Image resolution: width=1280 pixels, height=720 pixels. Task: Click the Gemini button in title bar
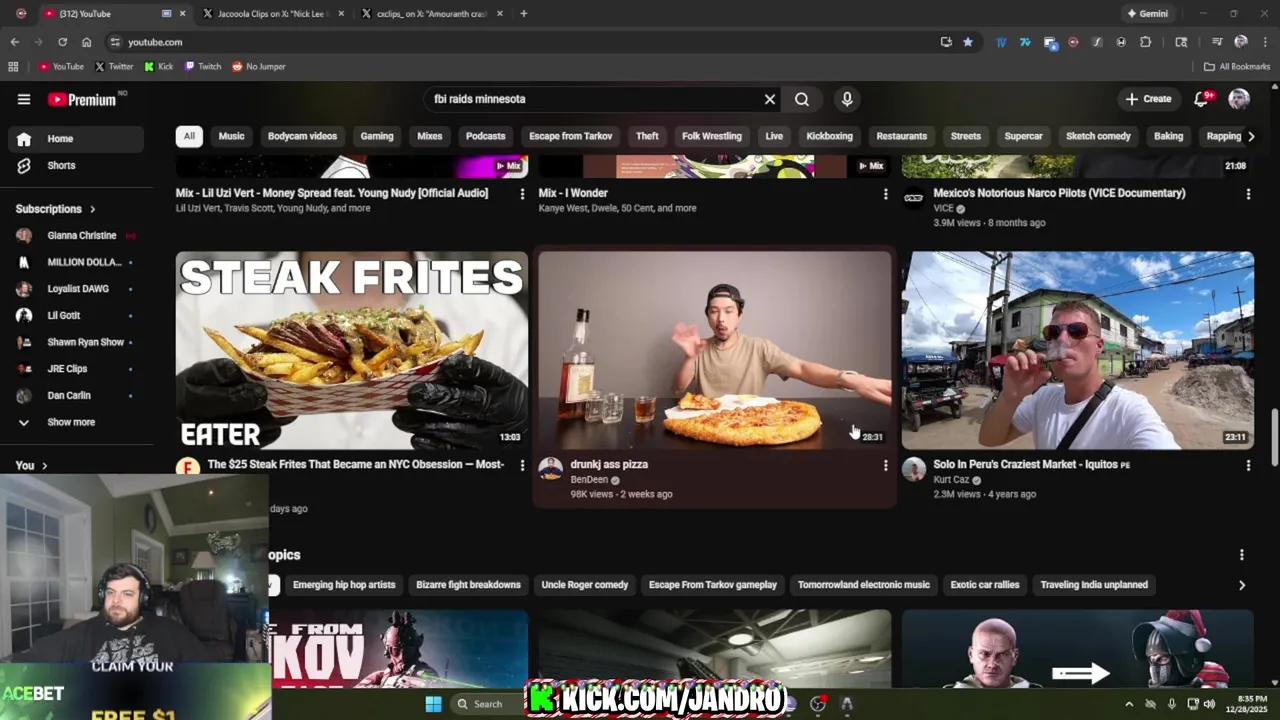coord(1147,14)
